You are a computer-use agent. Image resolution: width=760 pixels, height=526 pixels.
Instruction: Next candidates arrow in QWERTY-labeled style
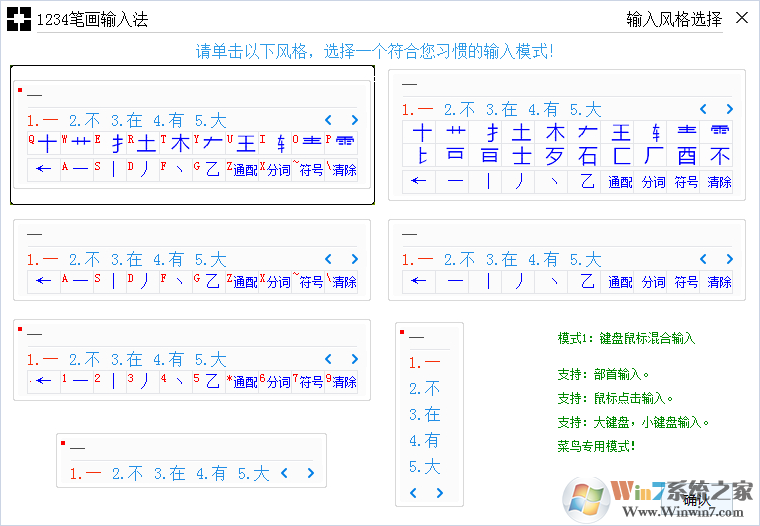(355, 120)
